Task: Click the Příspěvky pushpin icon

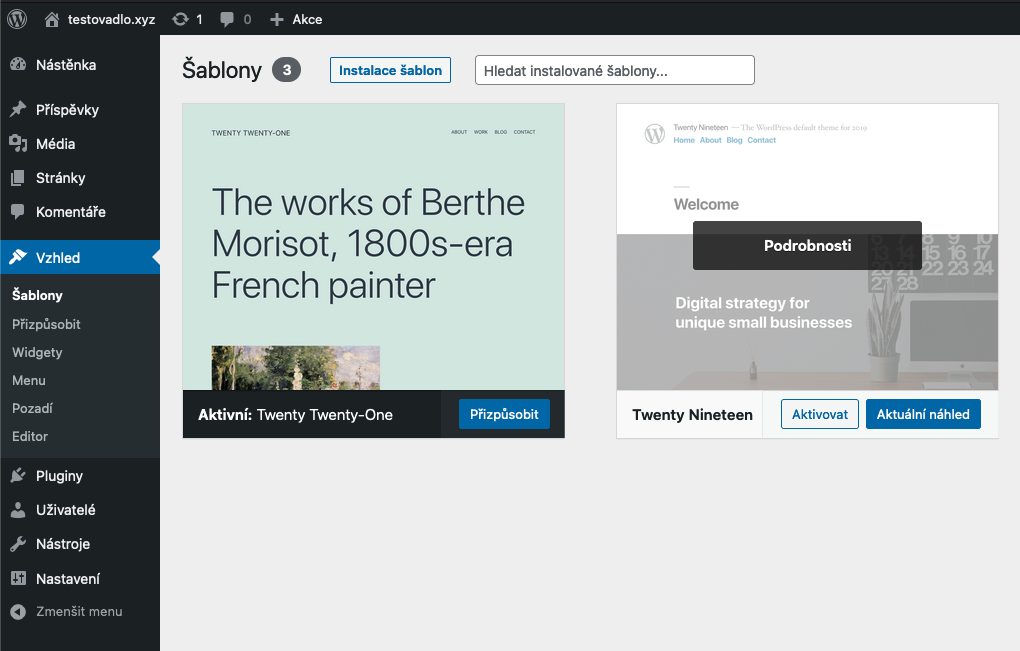Action: click(18, 110)
